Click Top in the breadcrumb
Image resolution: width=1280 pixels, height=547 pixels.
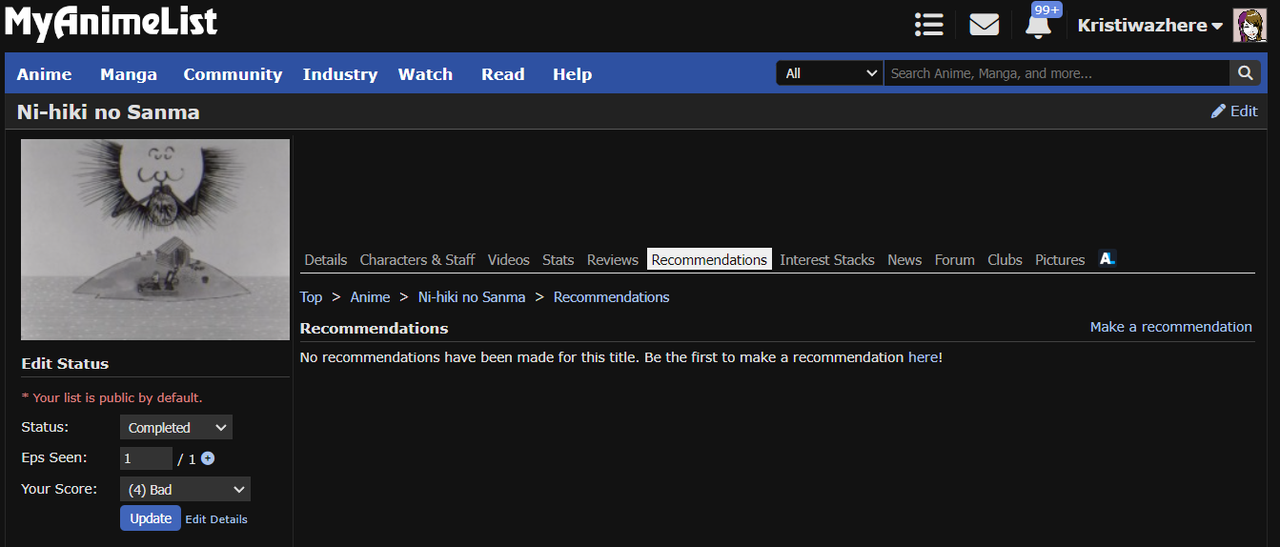pyautogui.click(x=311, y=297)
